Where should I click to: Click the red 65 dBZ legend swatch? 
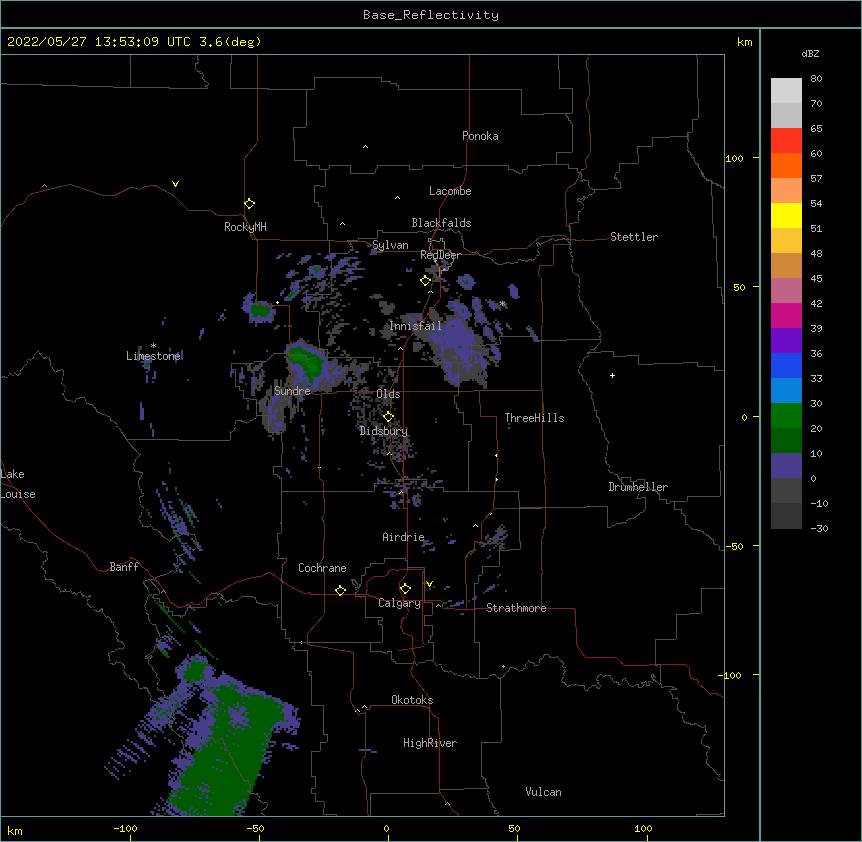pyautogui.click(x=786, y=141)
